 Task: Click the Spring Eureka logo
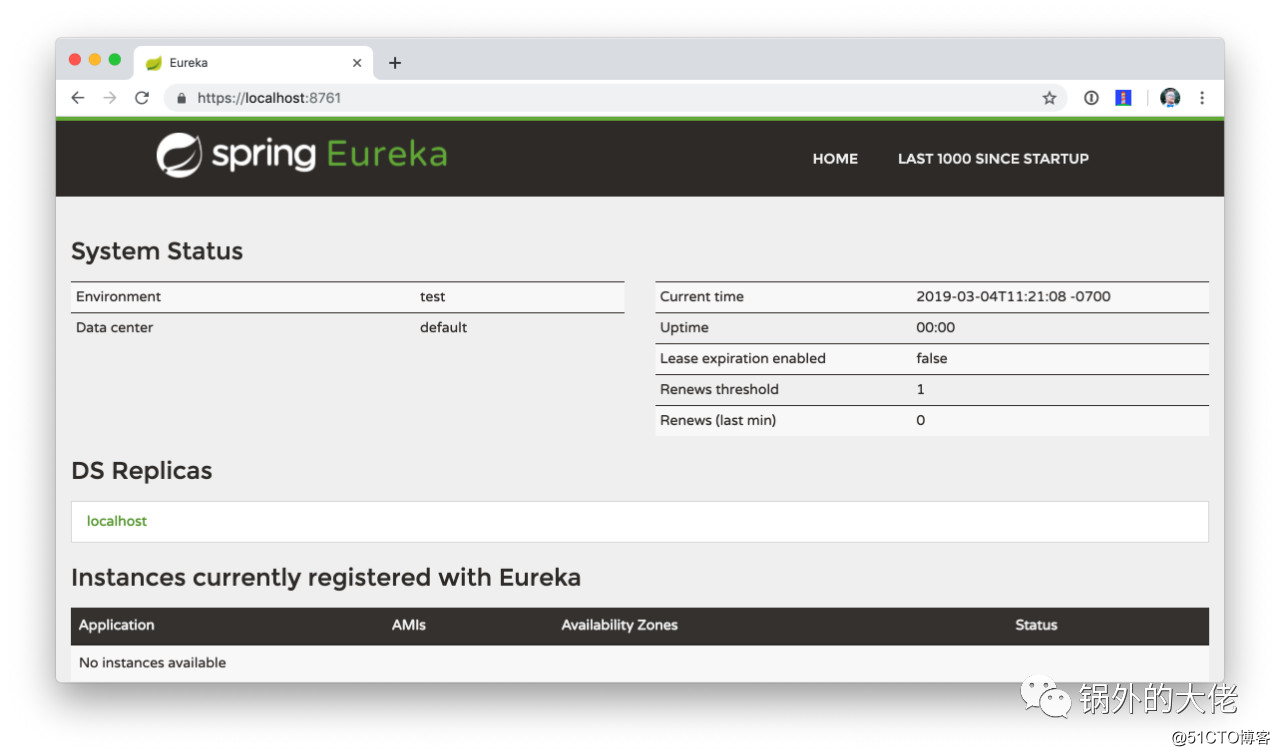click(x=301, y=155)
